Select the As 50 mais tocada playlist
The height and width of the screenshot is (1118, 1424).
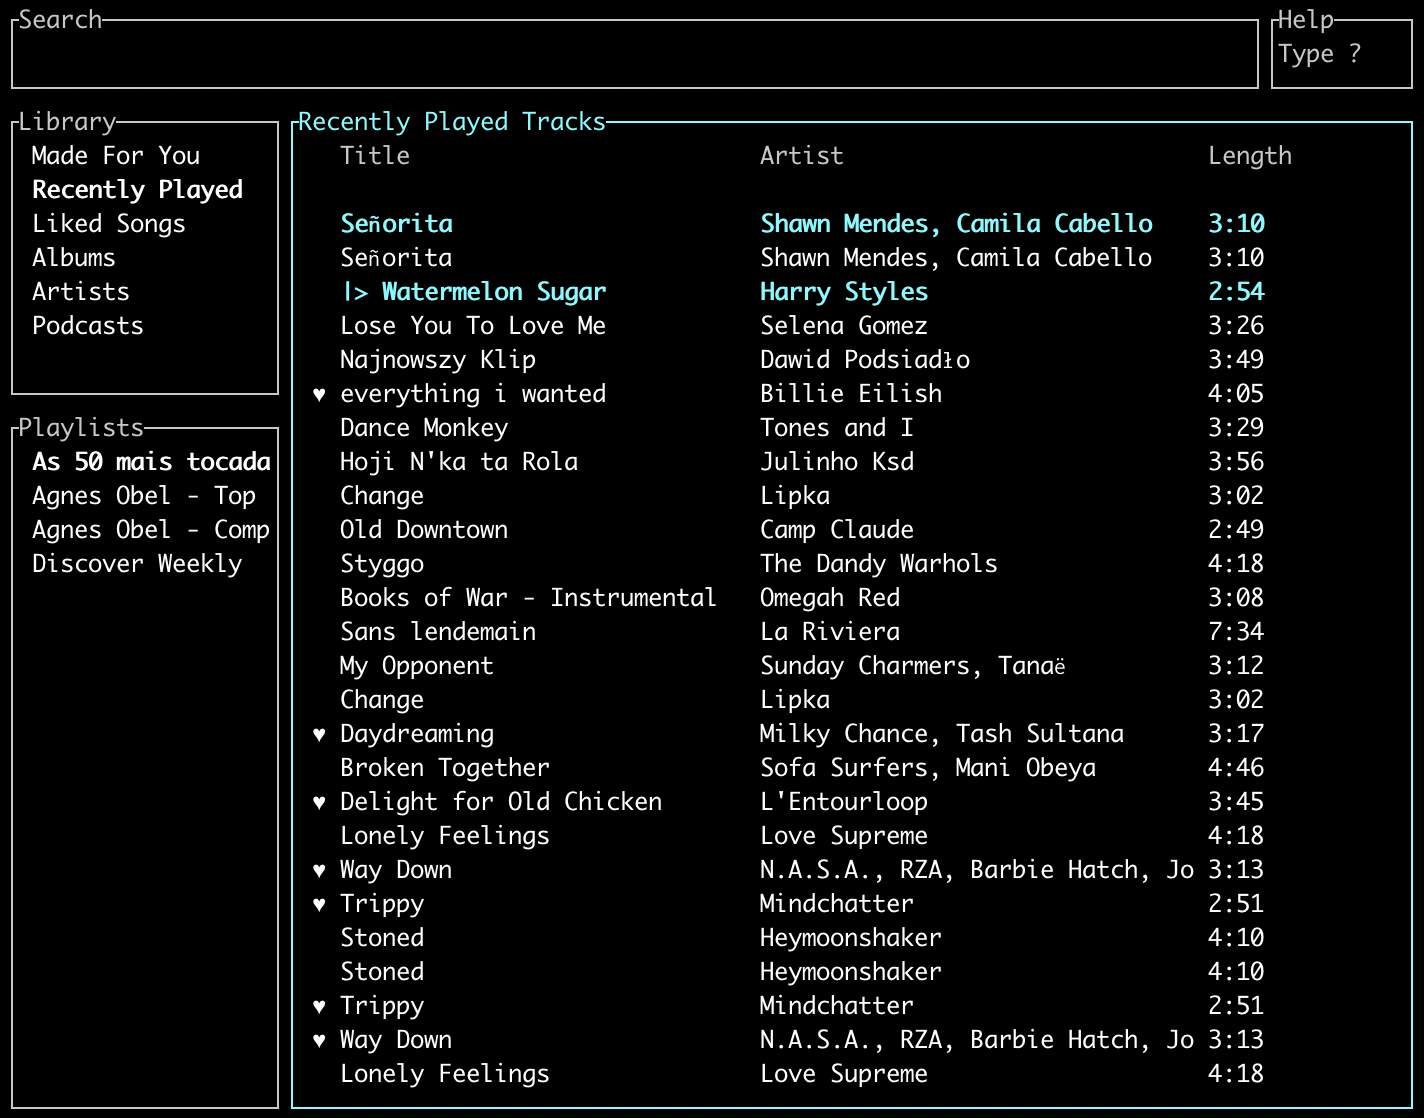(x=151, y=462)
